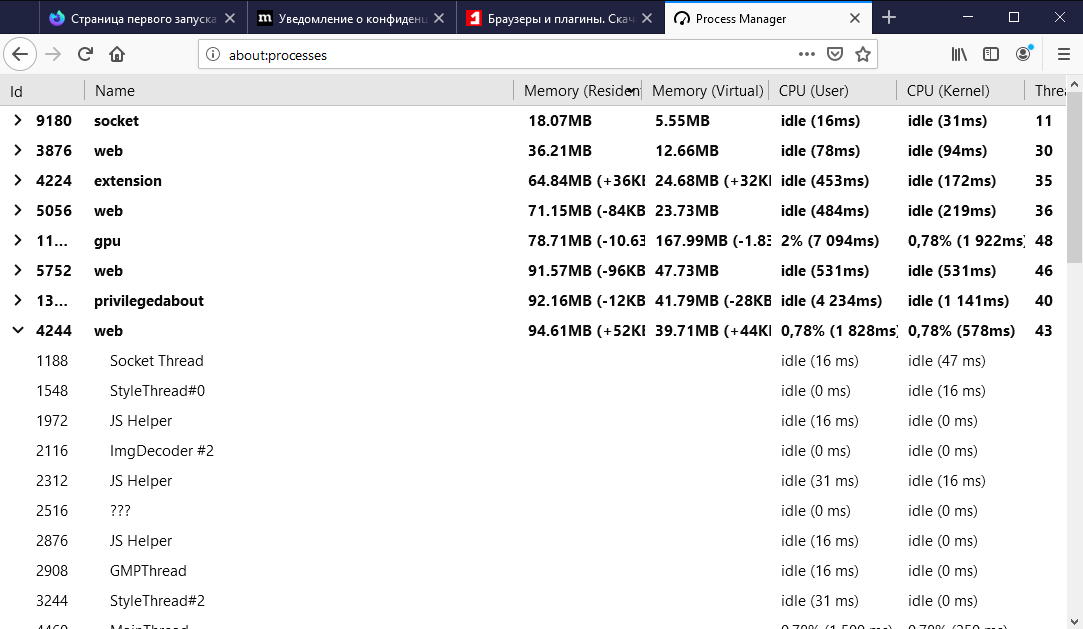Expand web process 5056 threads
This screenshot has width=1083, height=629.
pyautogui.click(x=18, y=211)
